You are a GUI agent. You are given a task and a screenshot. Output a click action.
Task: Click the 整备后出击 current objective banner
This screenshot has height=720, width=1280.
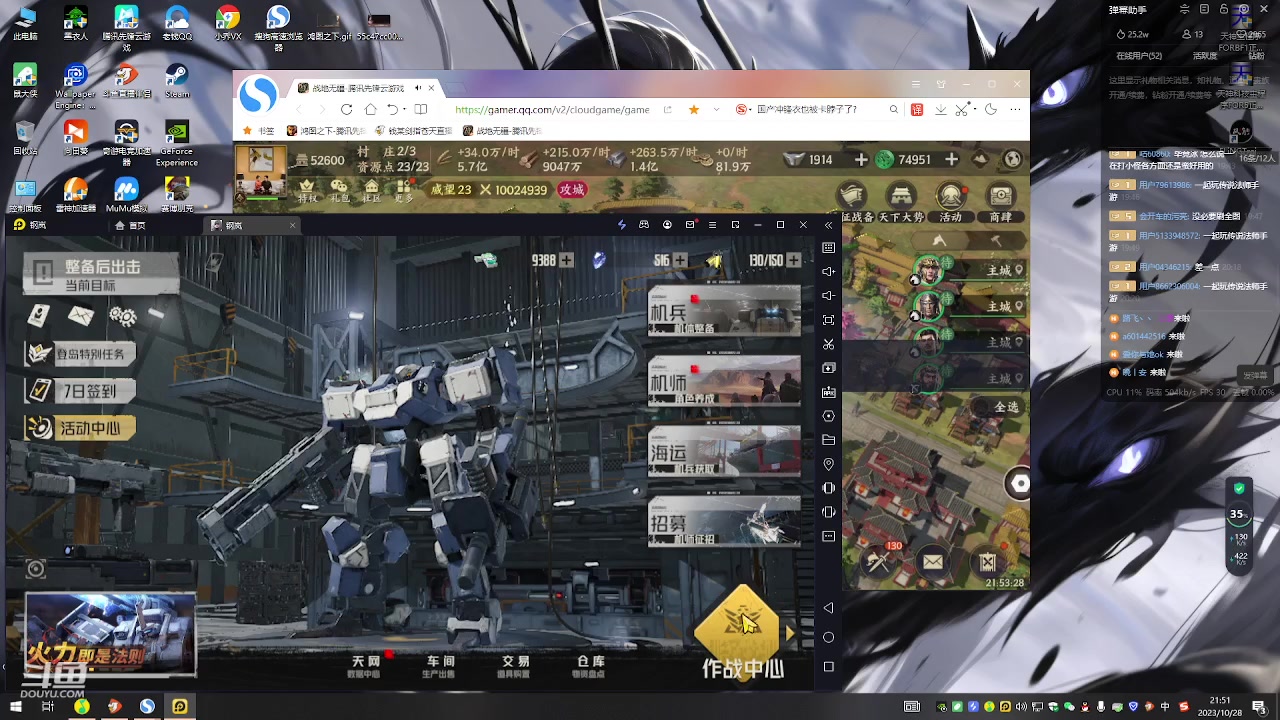[100, 274]
